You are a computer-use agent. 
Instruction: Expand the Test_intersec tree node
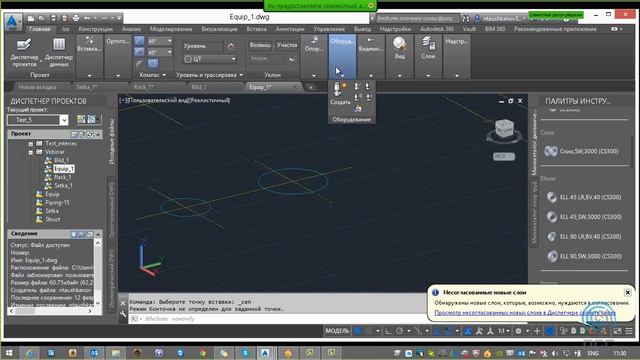pyautogui.click(x=31, y=144)
